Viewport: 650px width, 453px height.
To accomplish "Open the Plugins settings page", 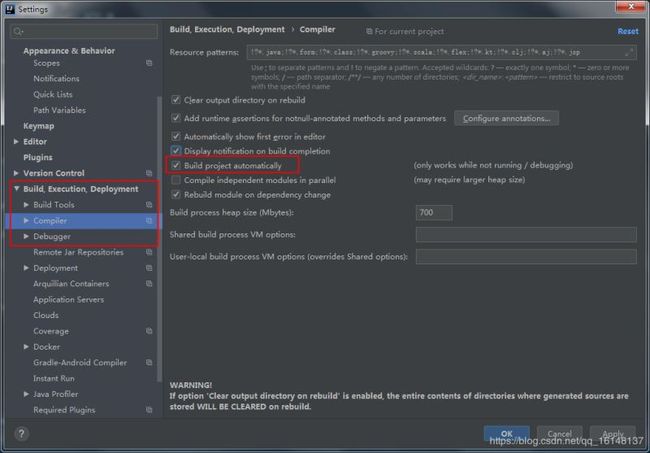I will [x=38, y=157].
